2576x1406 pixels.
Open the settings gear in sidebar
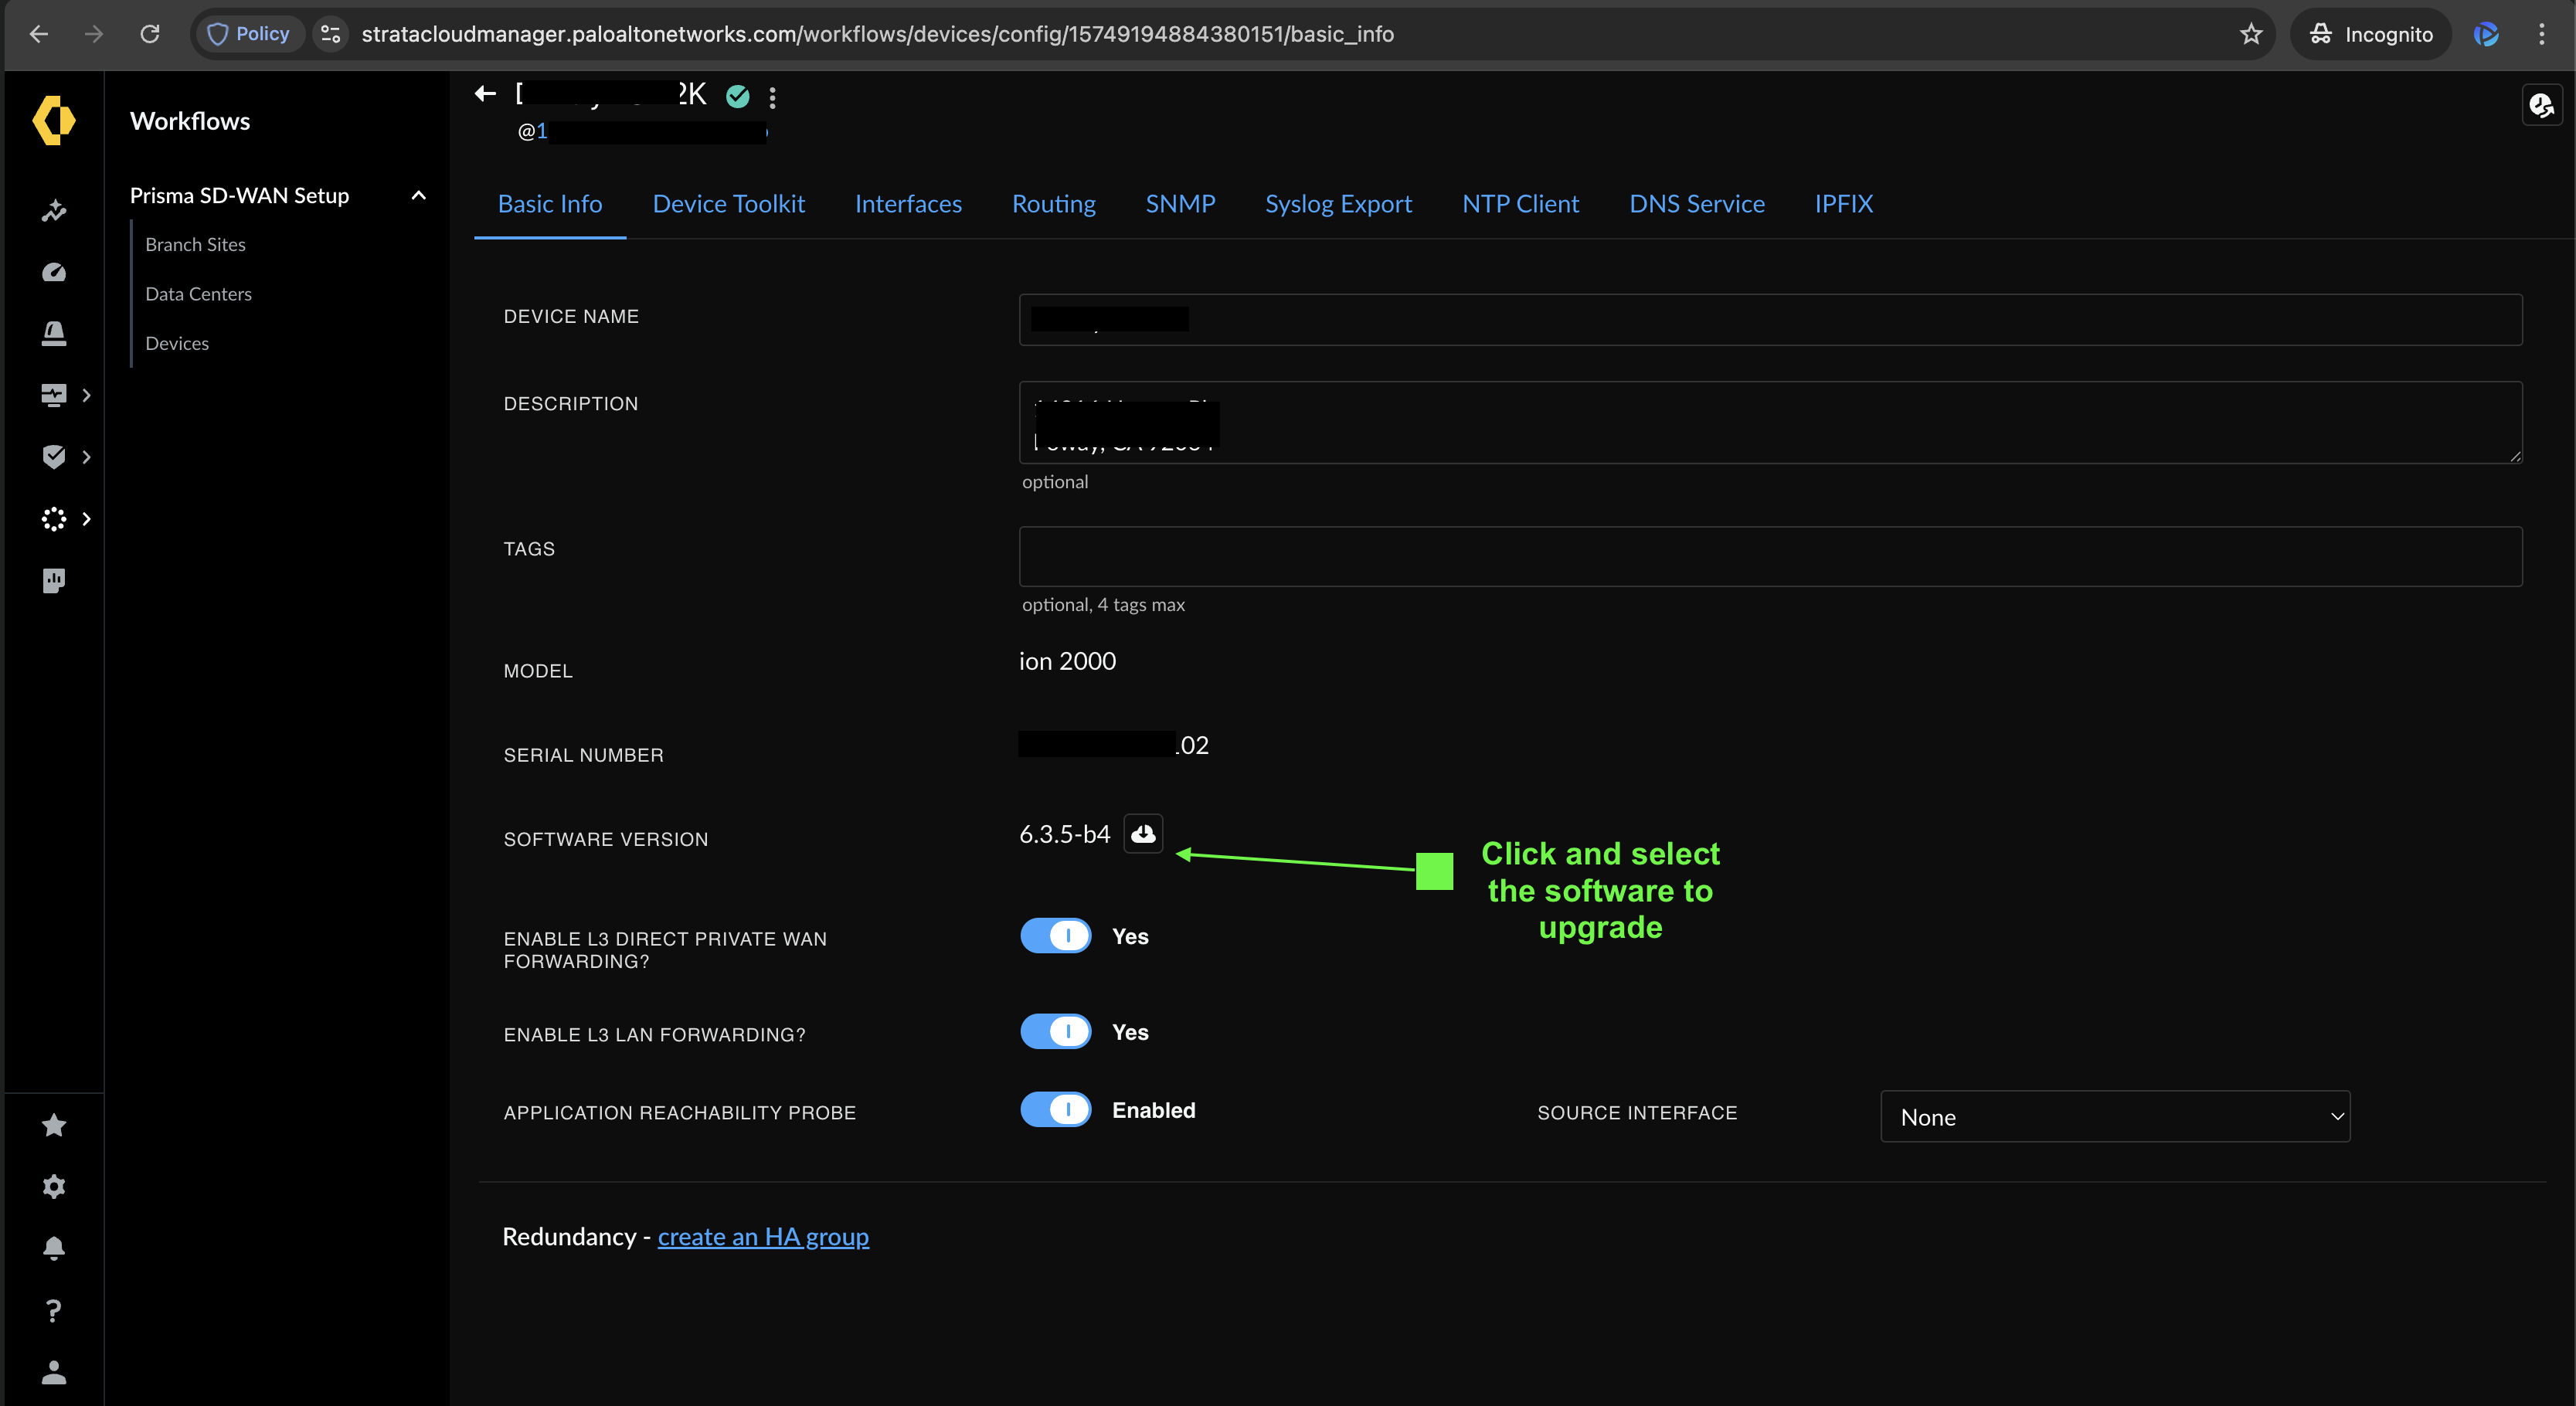[54, 1186]
